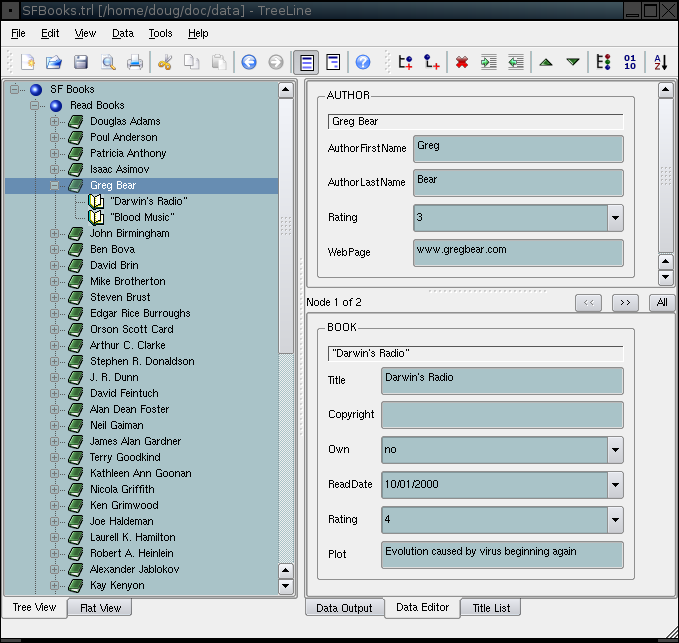679x643 pixels.
Task: Click the Save floppy disk icon
Action: point(81,62)
